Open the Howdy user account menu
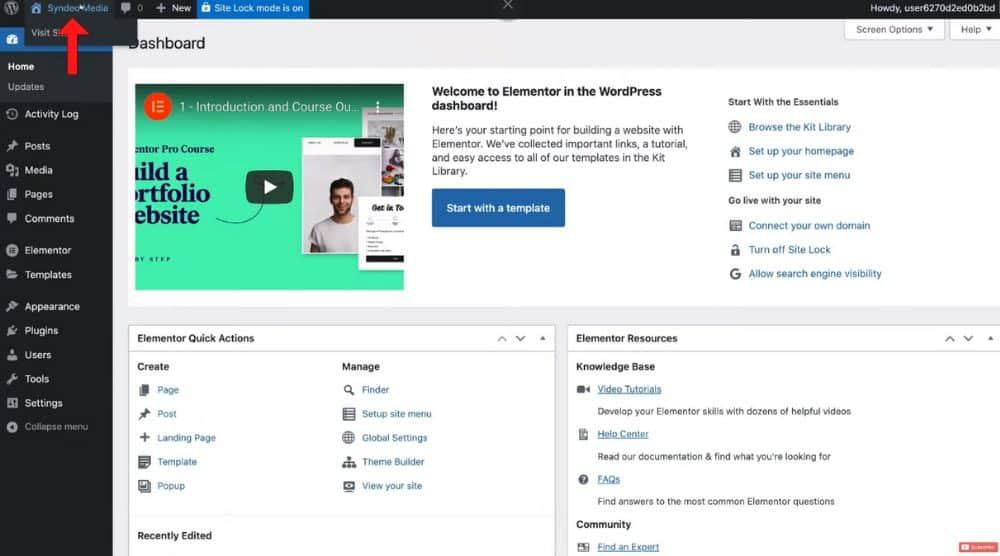Image resolution: width=1000 pixels, height=556 pixels. pos(932,8)
